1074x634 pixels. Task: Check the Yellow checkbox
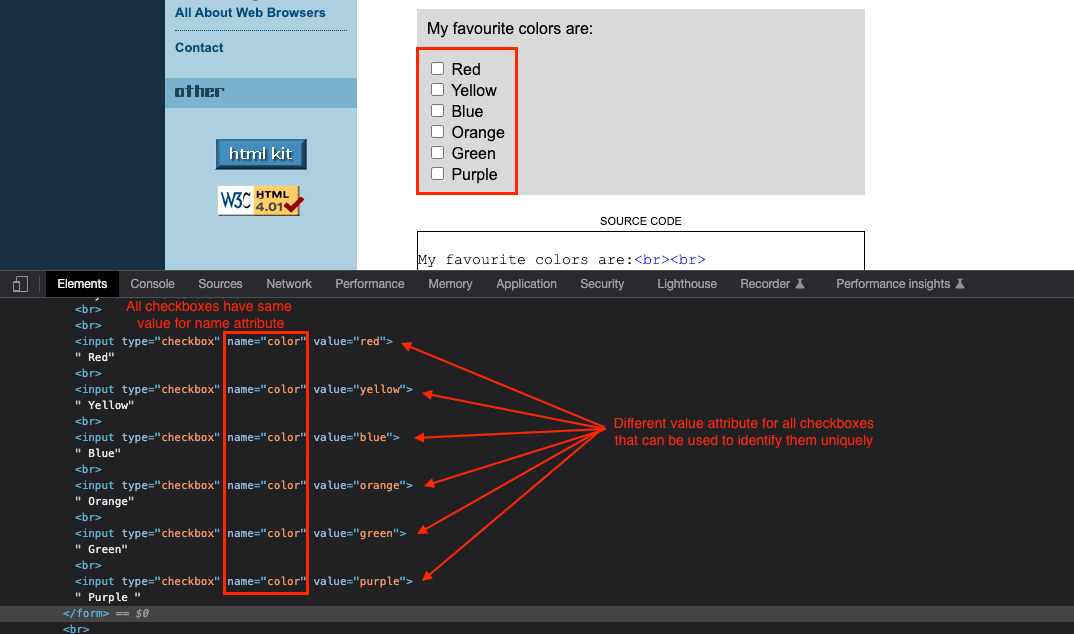coord(437,90)
